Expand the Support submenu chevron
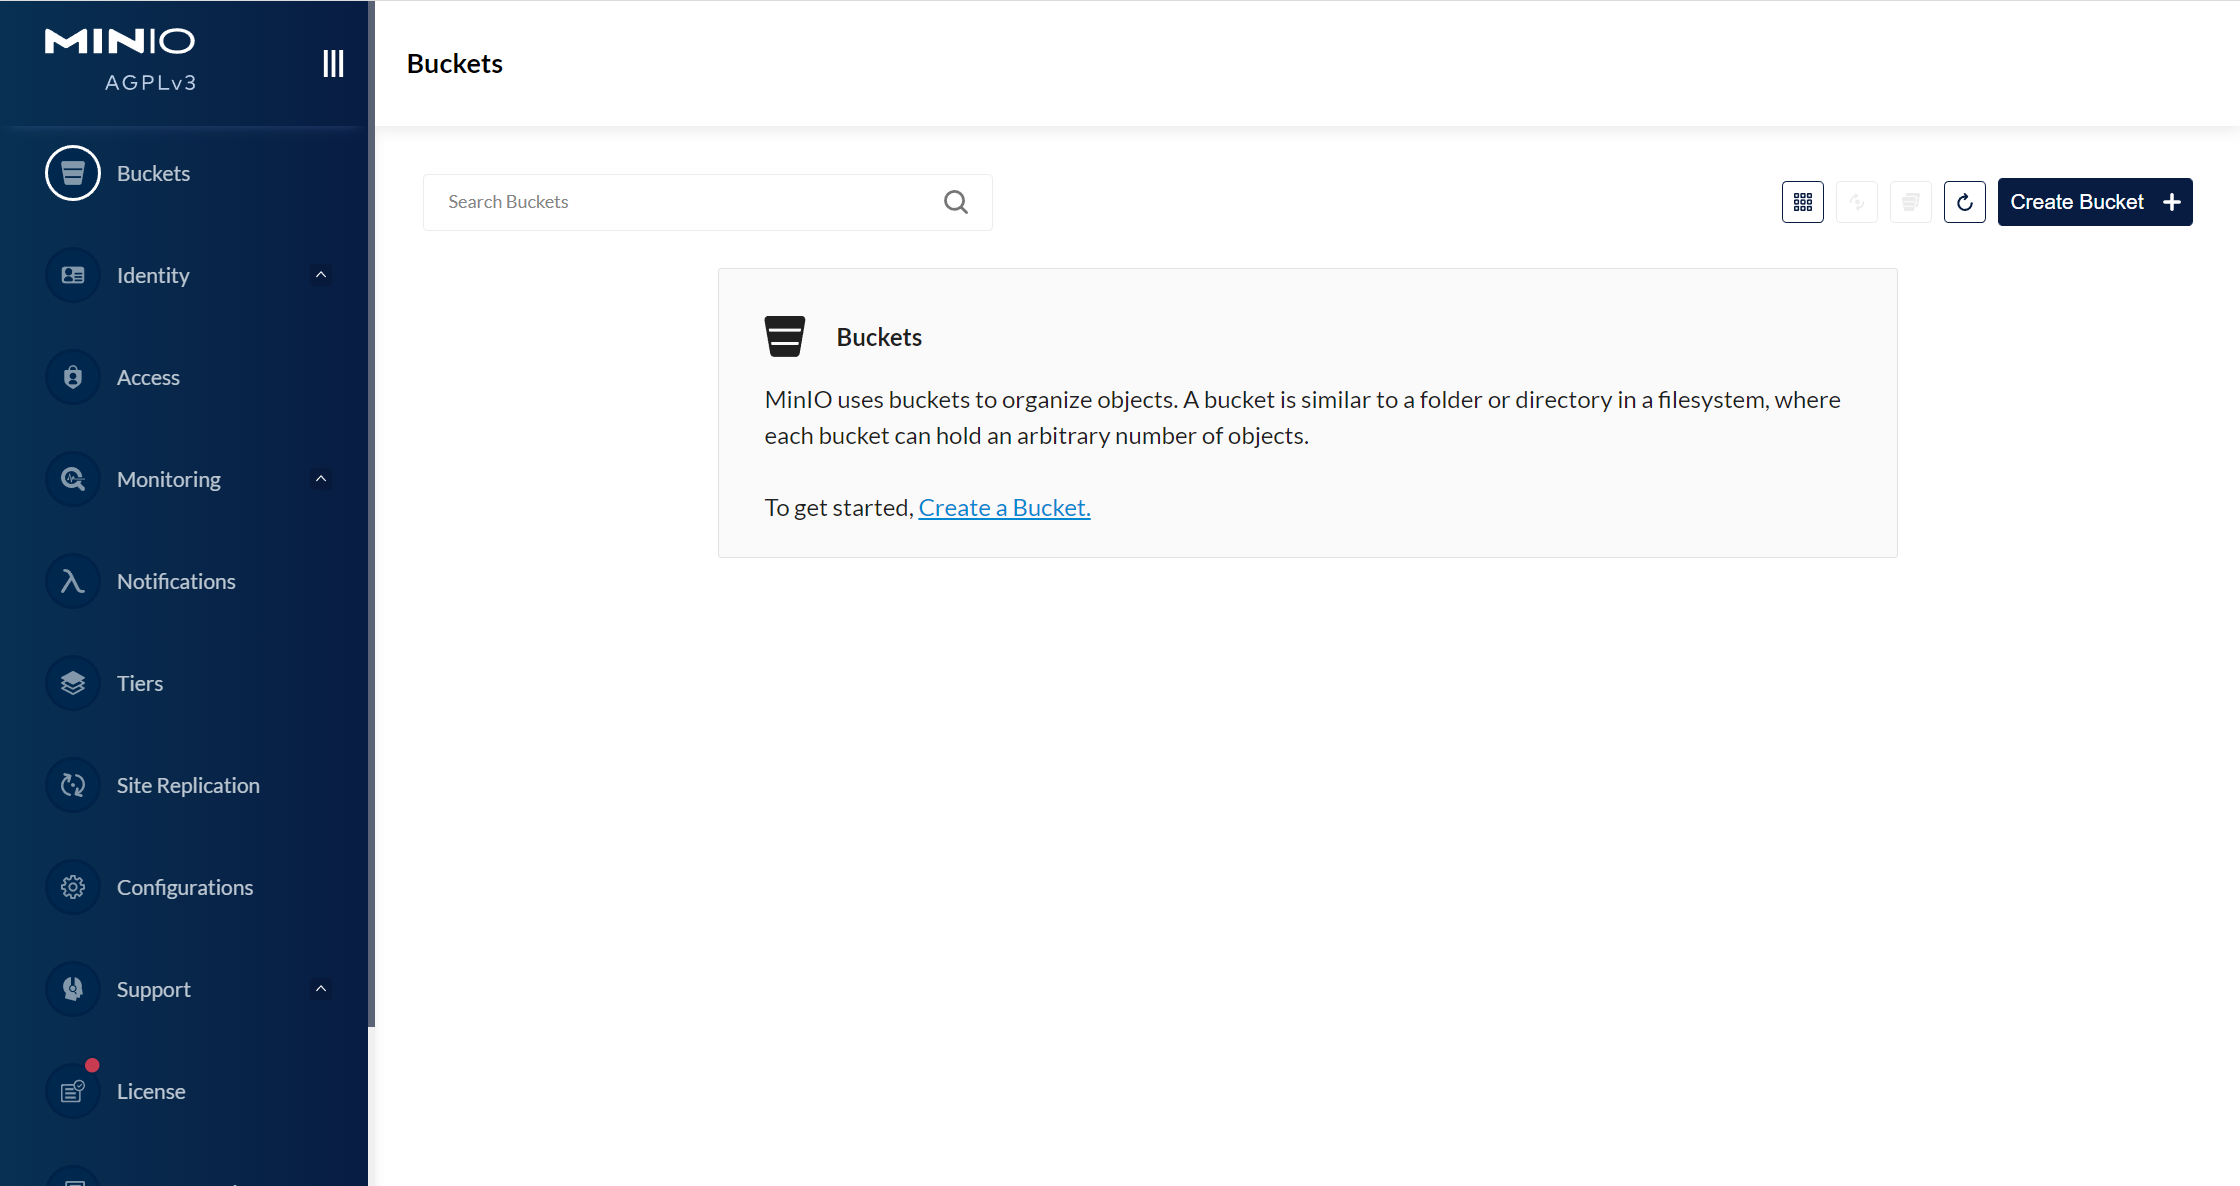The width and height of the screenshot is (2240, 1186). pyautogui.click(x=321, y=989)
